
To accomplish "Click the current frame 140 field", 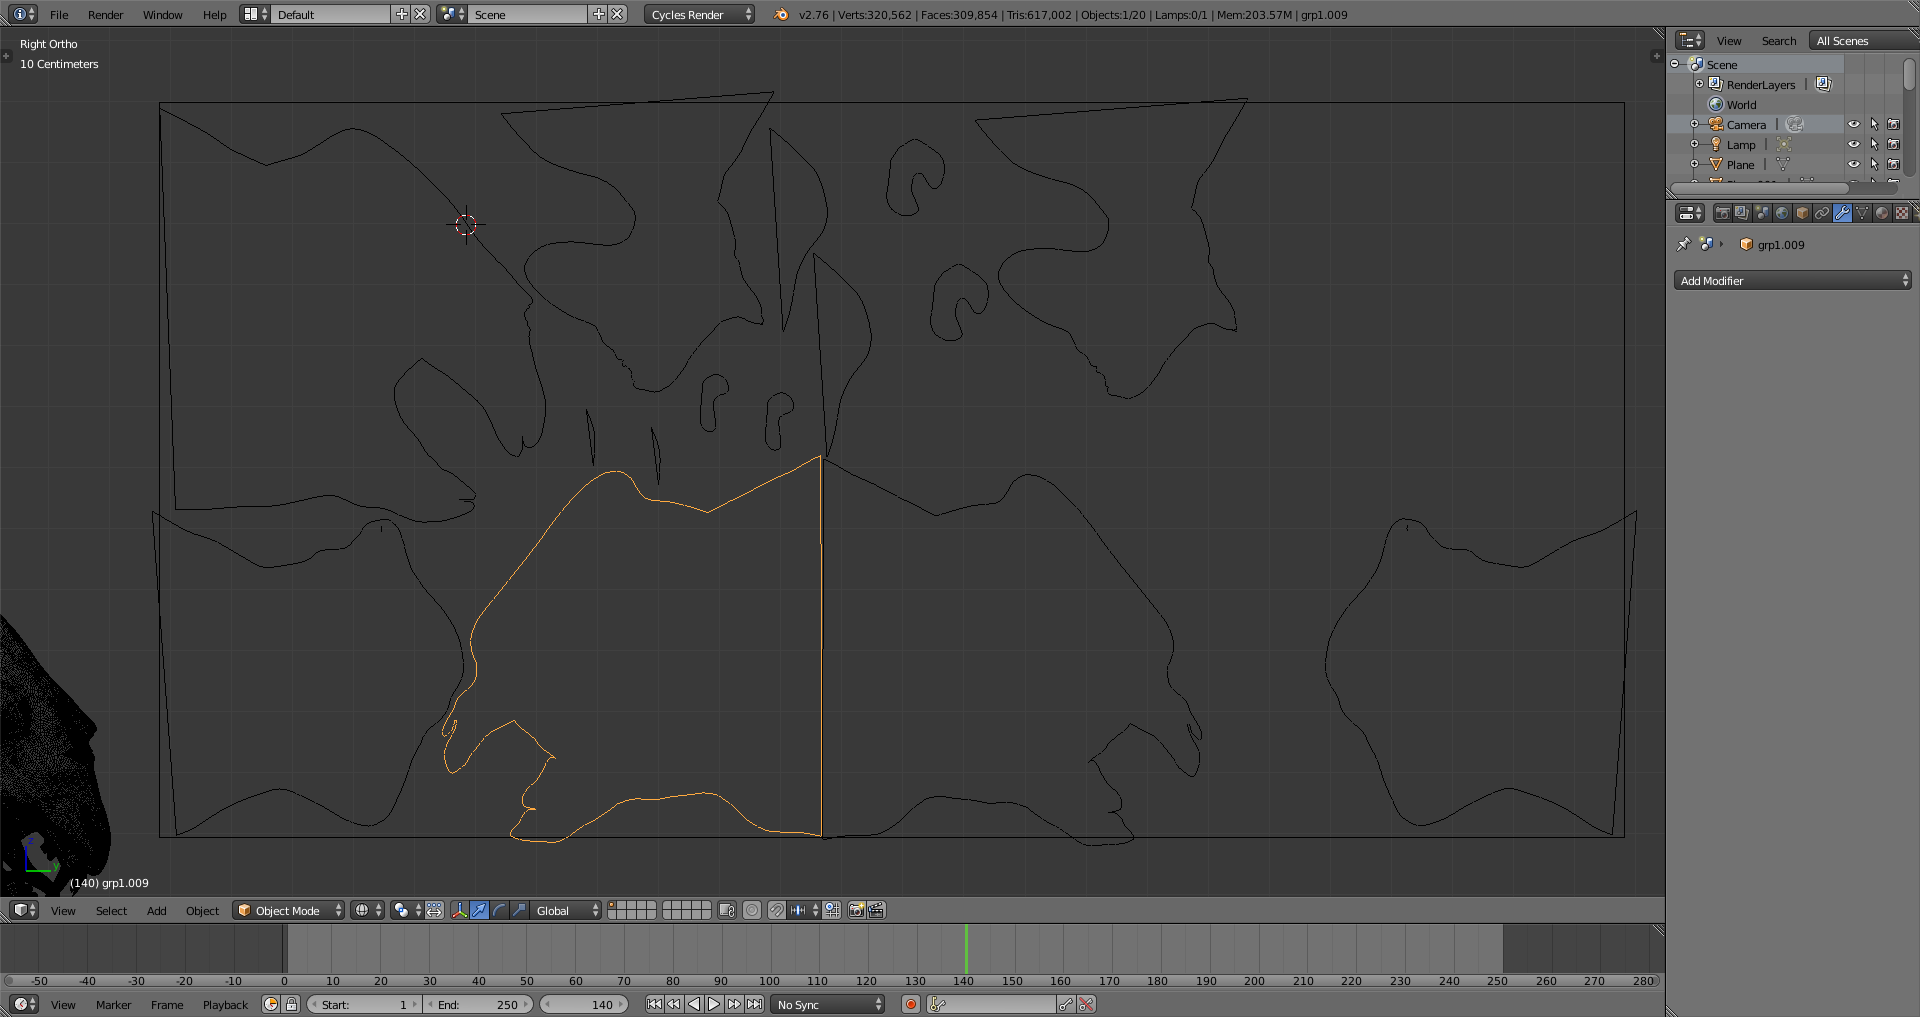I will [584, 1004].
